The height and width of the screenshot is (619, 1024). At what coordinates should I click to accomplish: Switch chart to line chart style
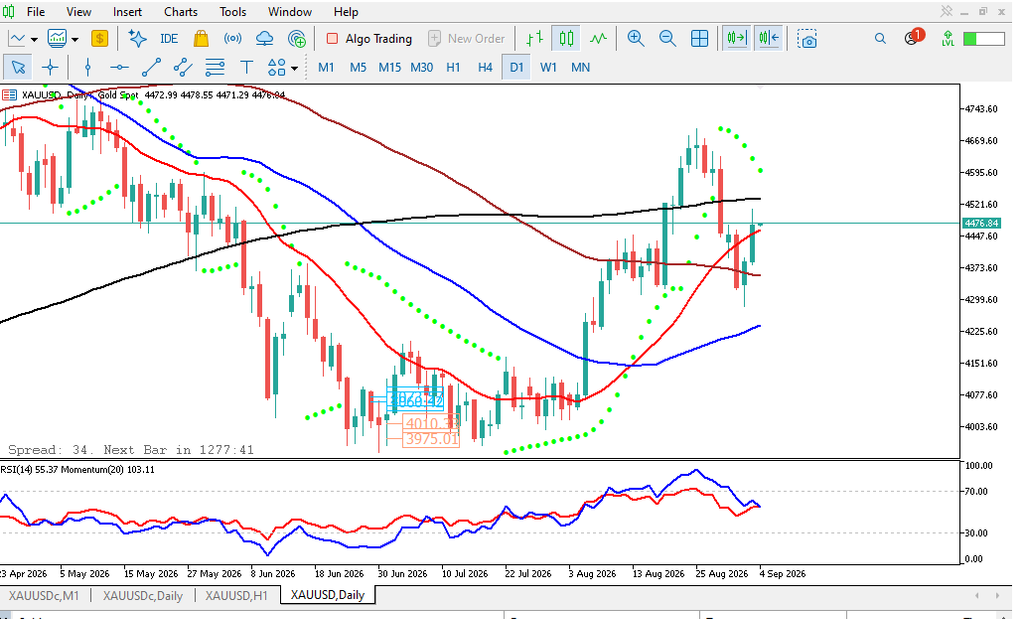(598, 39)
